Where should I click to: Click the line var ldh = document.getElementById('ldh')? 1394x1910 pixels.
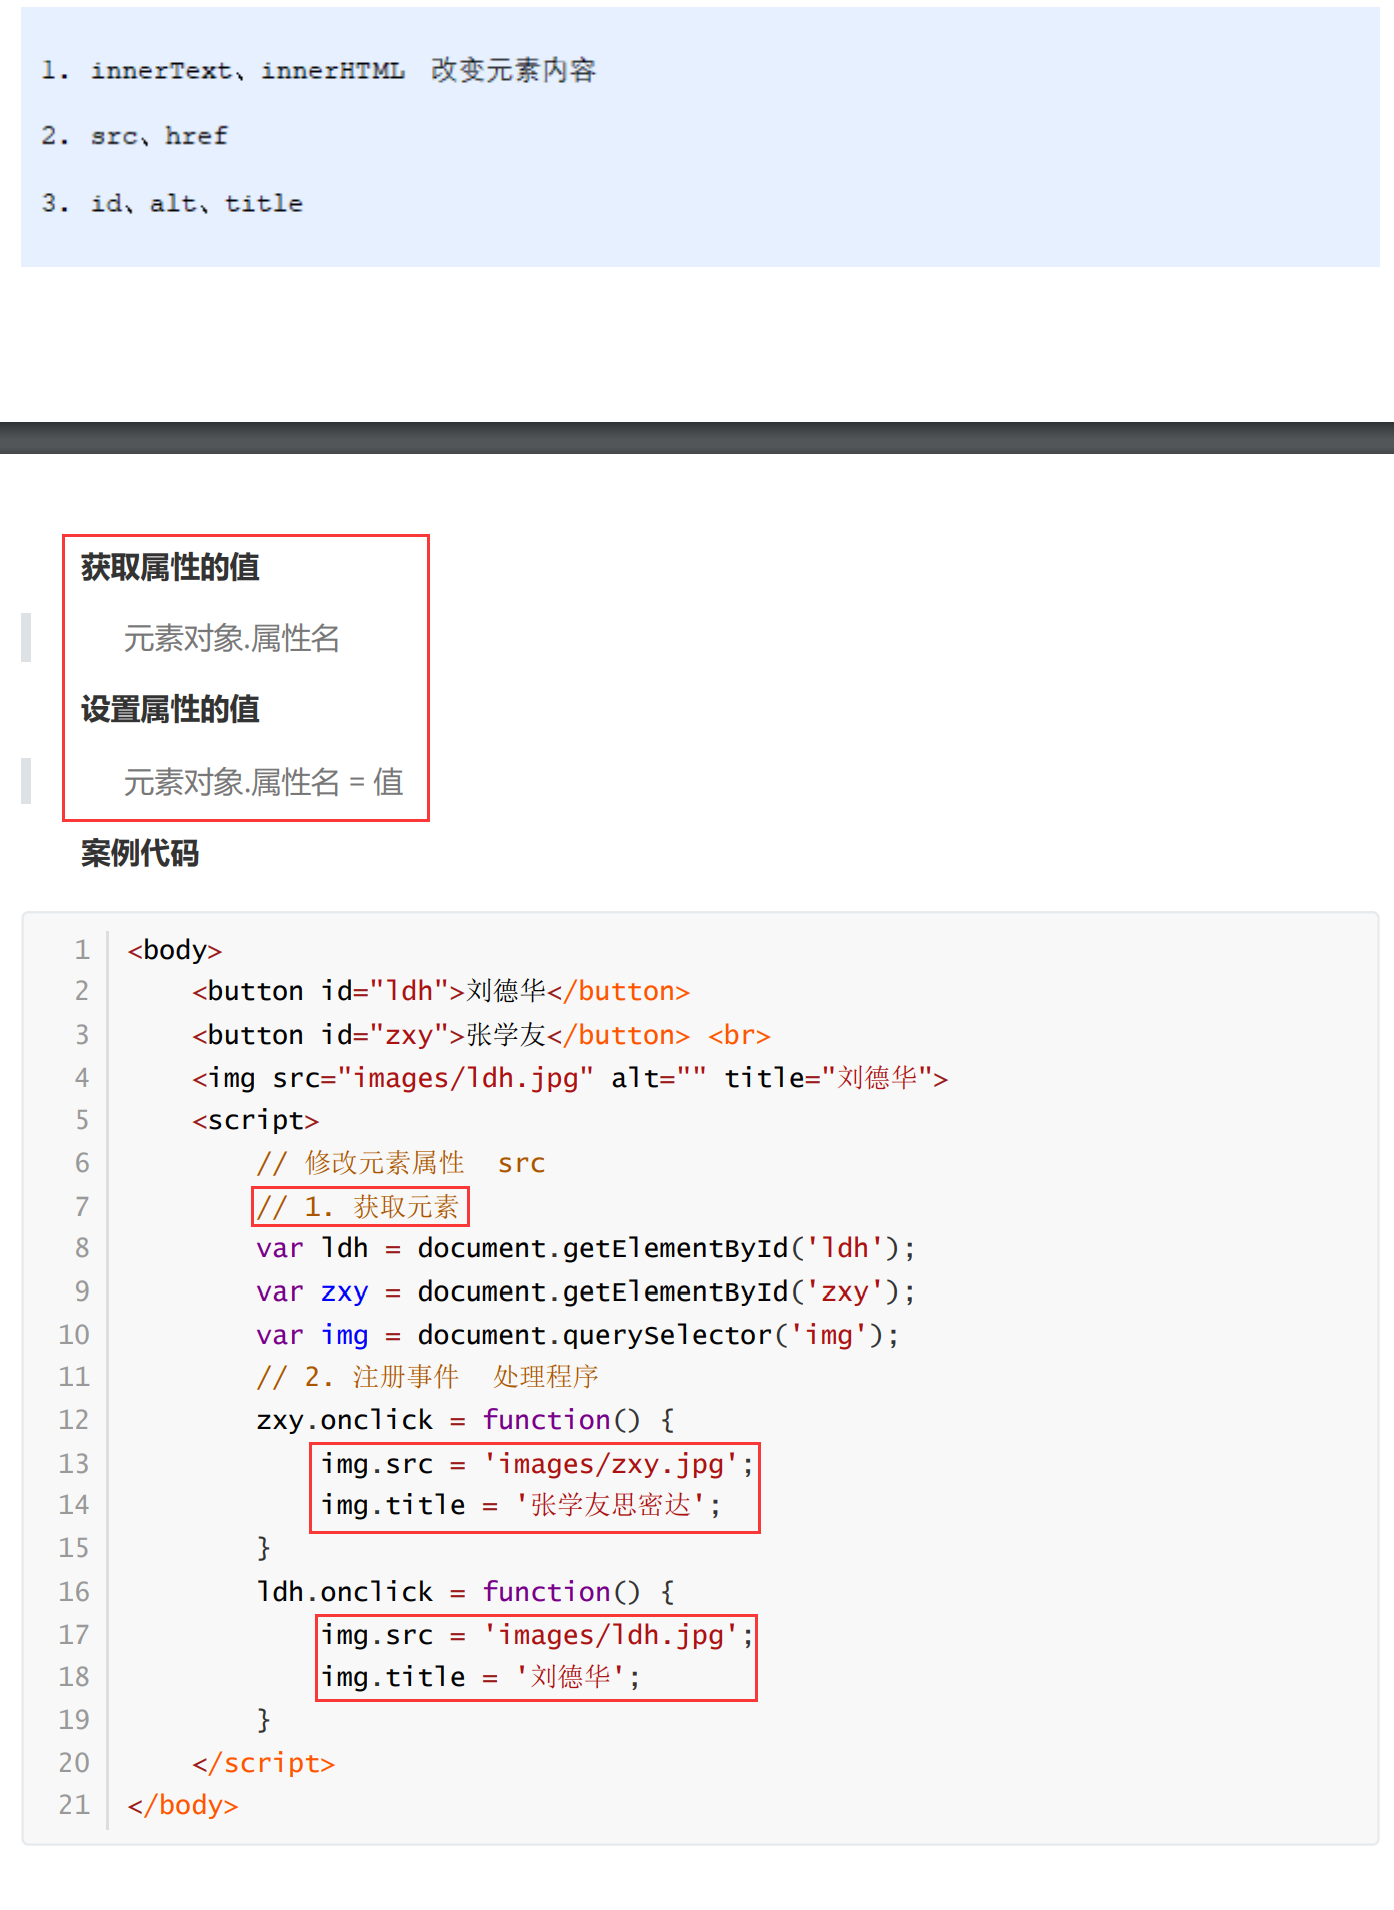586,1248
